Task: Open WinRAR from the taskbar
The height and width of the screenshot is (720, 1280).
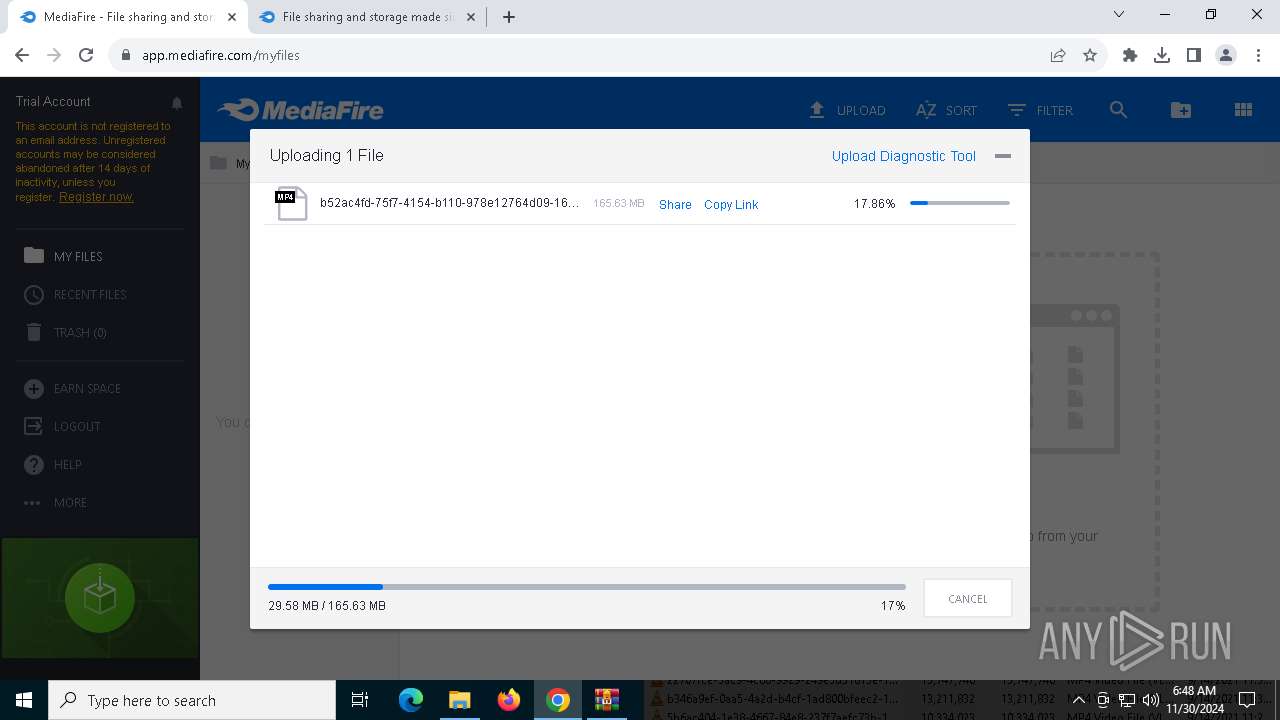Action: coord(607,700)
